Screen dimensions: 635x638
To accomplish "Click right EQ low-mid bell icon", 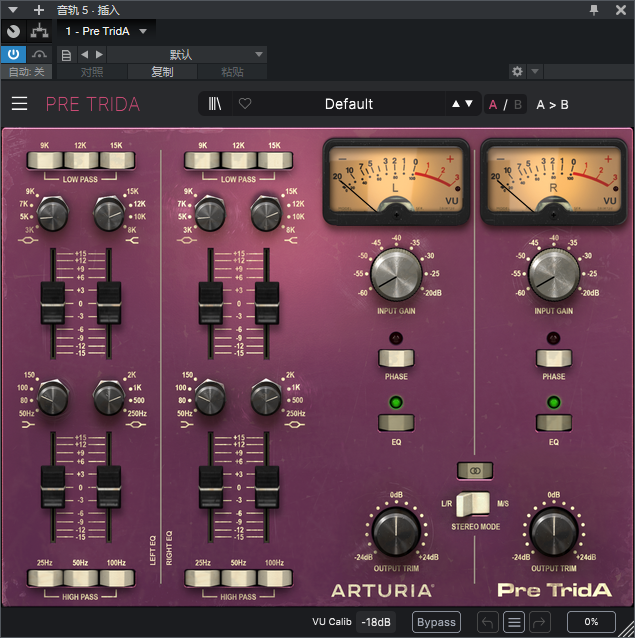I will coord(295,425).
